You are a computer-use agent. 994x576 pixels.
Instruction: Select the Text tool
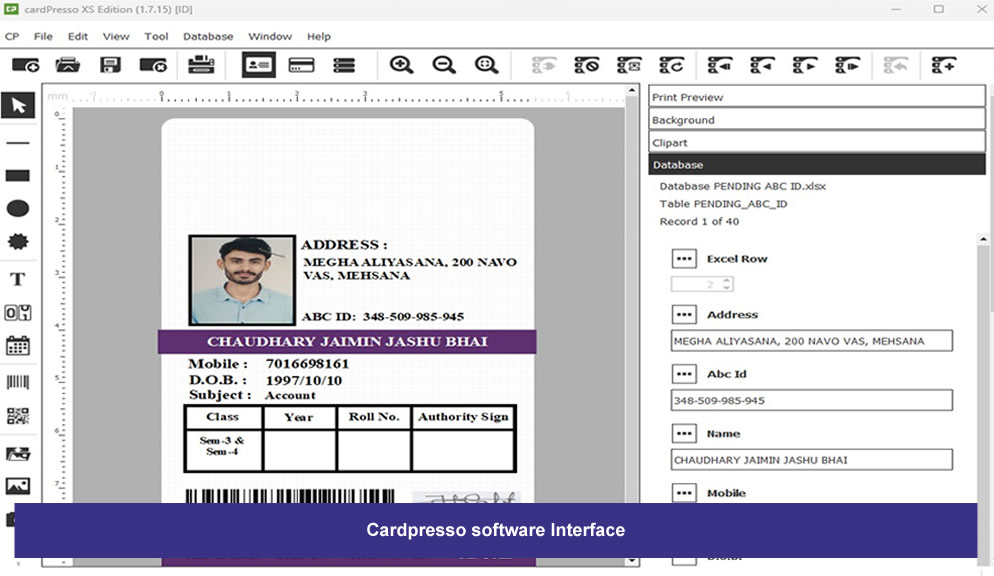pyautogui.click(x=18, y=279)
